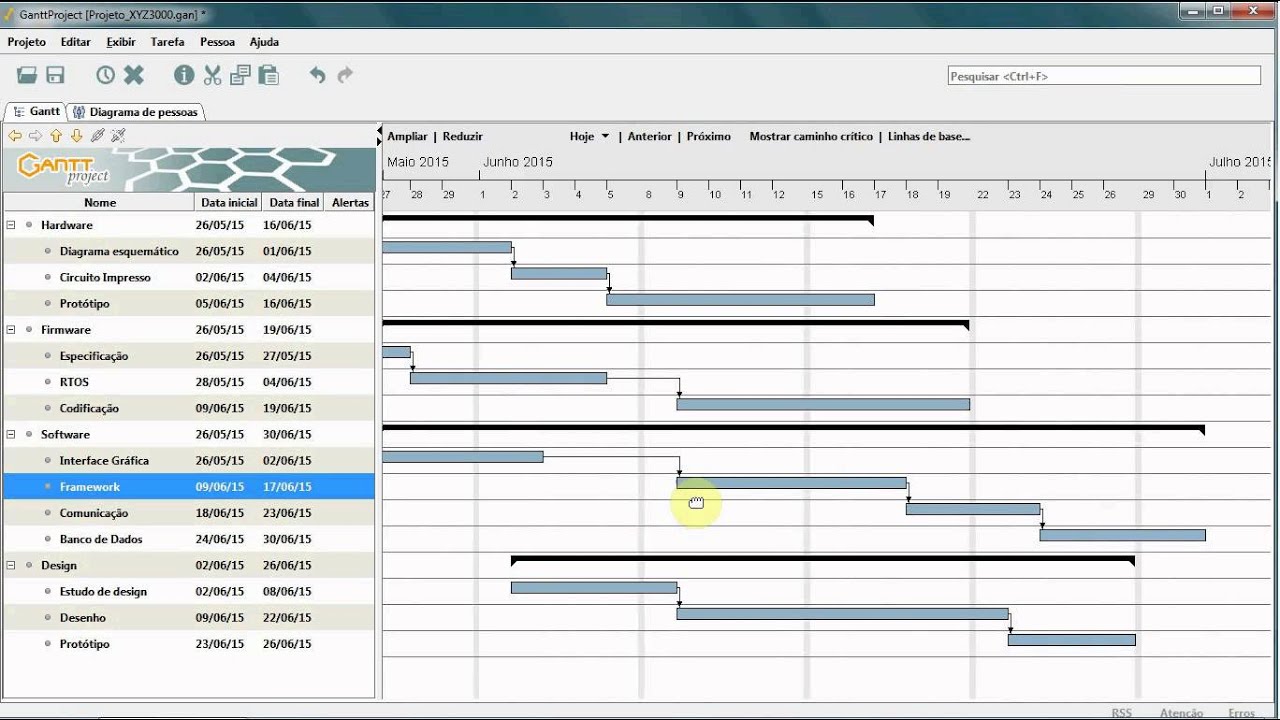Indent task with right arrow icon
The height and width of the screenshot is (720, 1280).
coord(35,135)
